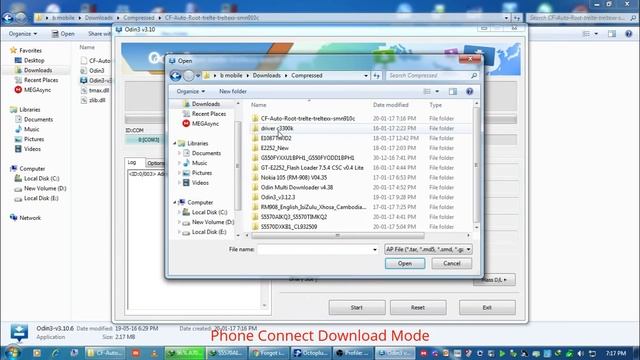The height and width of the screenshot is (360, 640).
Task: Click the Exit button in Odin3
Action: tap(487, 308)
